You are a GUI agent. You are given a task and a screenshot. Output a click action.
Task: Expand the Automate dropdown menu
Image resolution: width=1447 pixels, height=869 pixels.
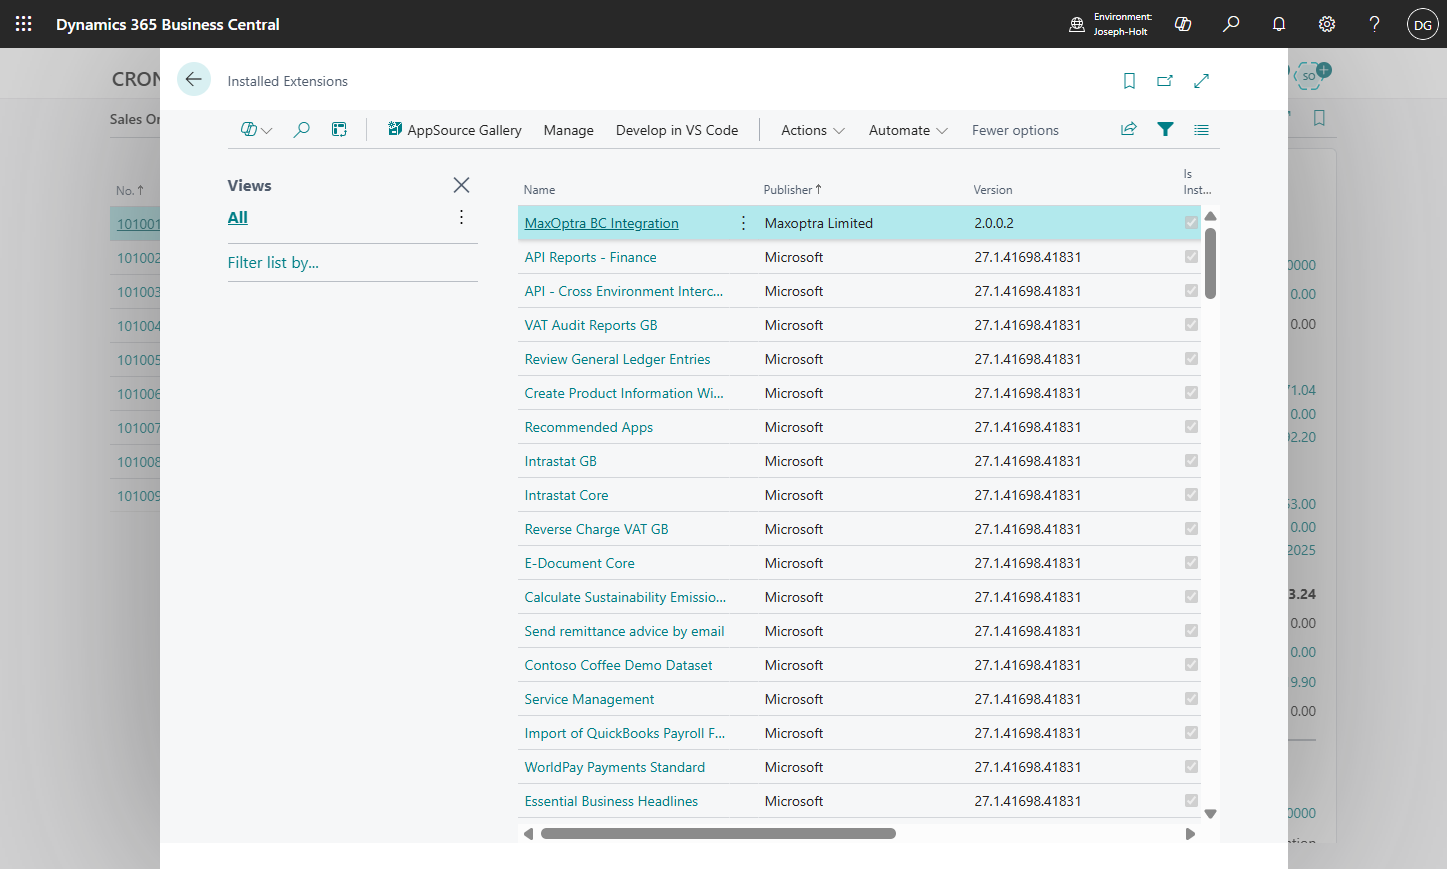[908, 130]
